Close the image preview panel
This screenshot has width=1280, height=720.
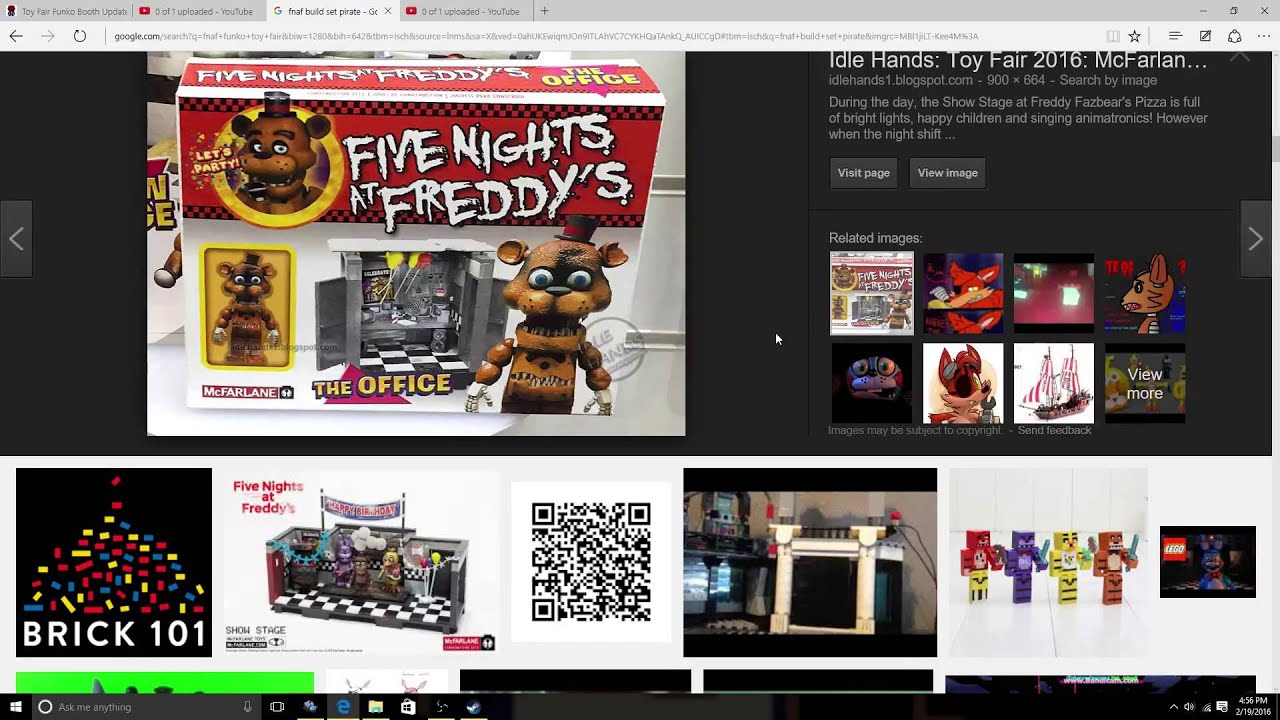(1240, 57)
